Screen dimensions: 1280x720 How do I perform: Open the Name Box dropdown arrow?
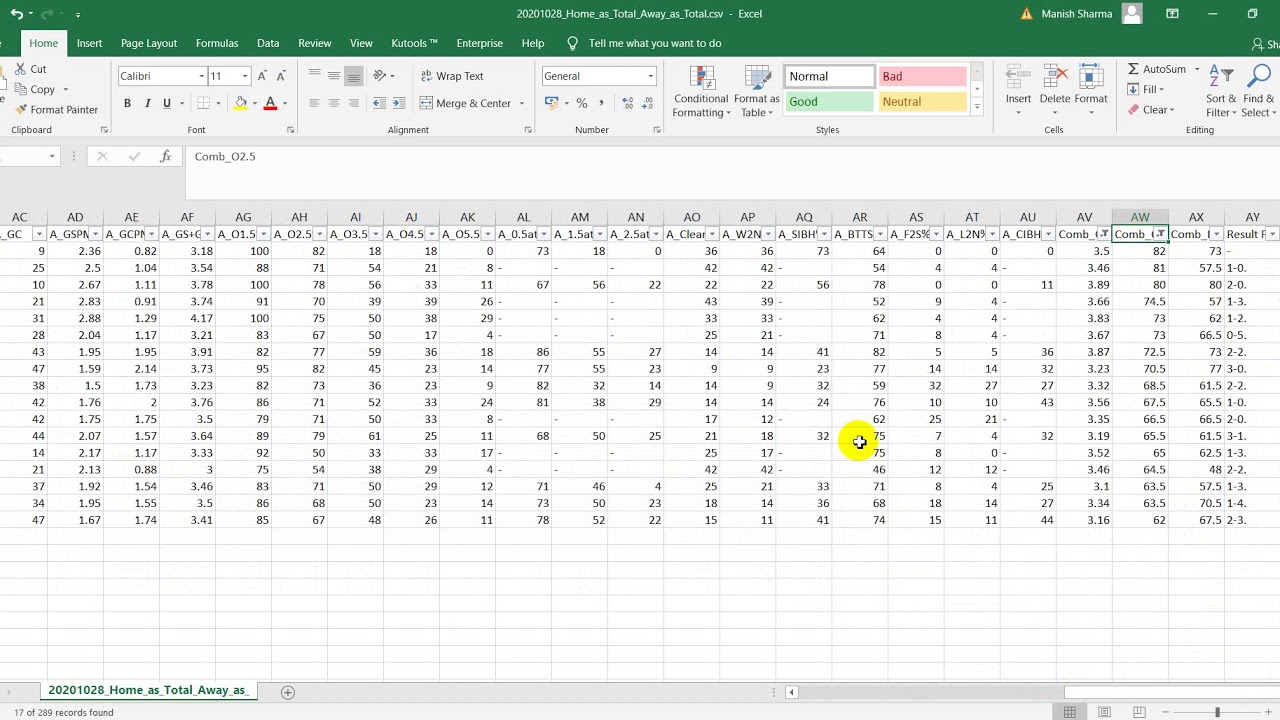[x=52, y=156]
